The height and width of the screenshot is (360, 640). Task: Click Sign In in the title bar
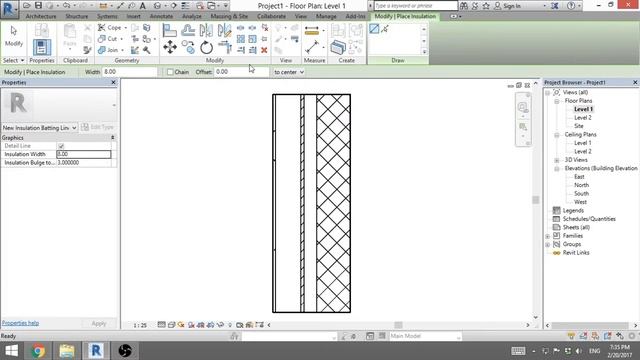[507, 6]
